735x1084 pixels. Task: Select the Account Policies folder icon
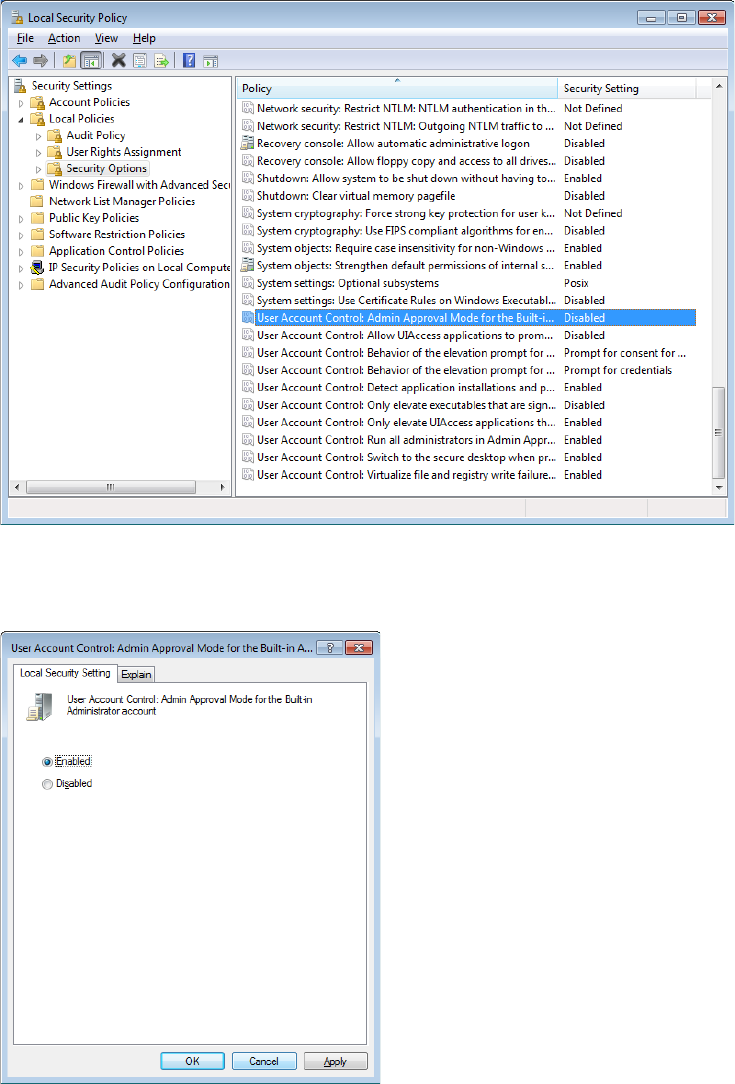38,102
